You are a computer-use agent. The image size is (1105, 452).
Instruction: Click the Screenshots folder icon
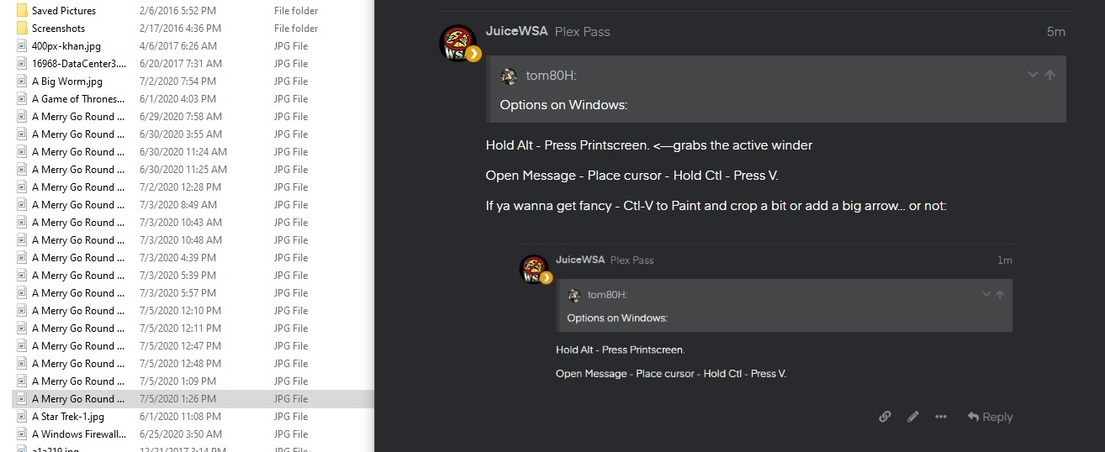(x=22, y=29)
